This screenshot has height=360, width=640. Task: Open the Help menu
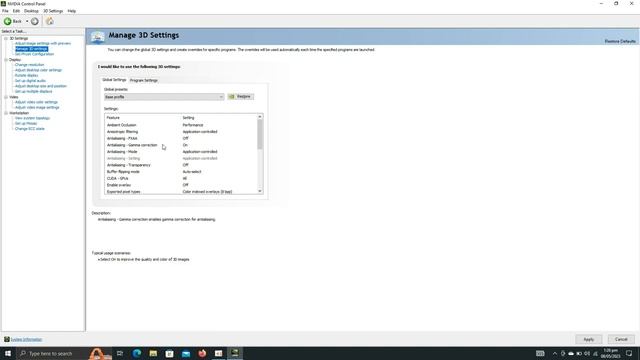[x=71, y=11]
